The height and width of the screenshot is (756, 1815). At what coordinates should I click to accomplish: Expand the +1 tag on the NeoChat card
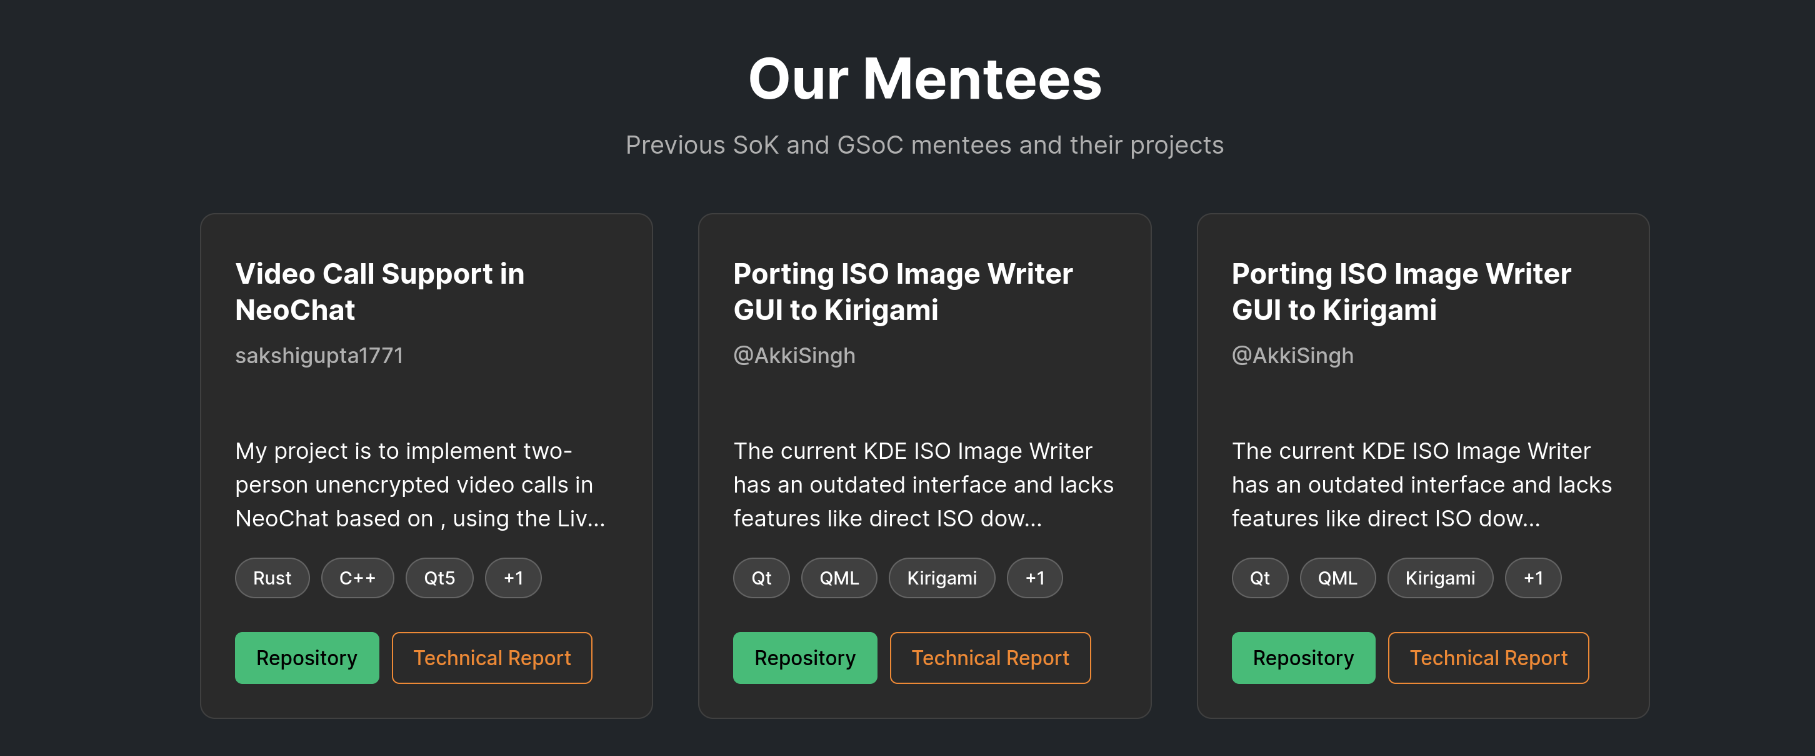click(513, 577)
